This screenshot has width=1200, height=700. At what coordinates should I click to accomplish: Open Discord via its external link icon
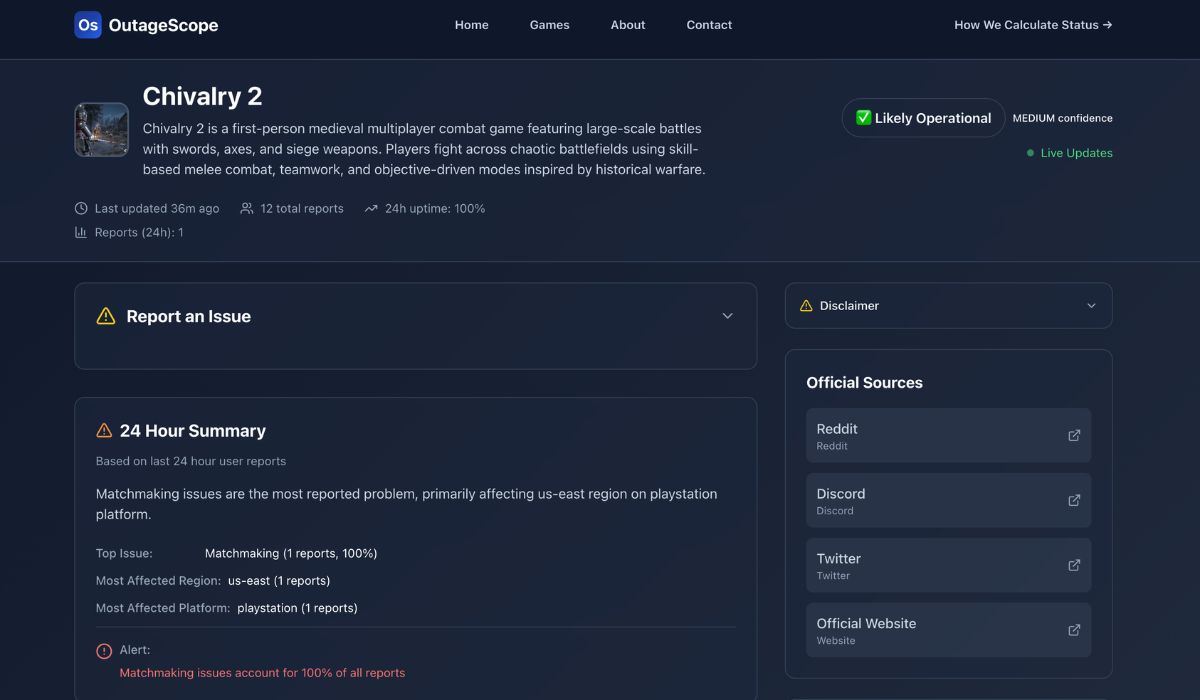1074,500
